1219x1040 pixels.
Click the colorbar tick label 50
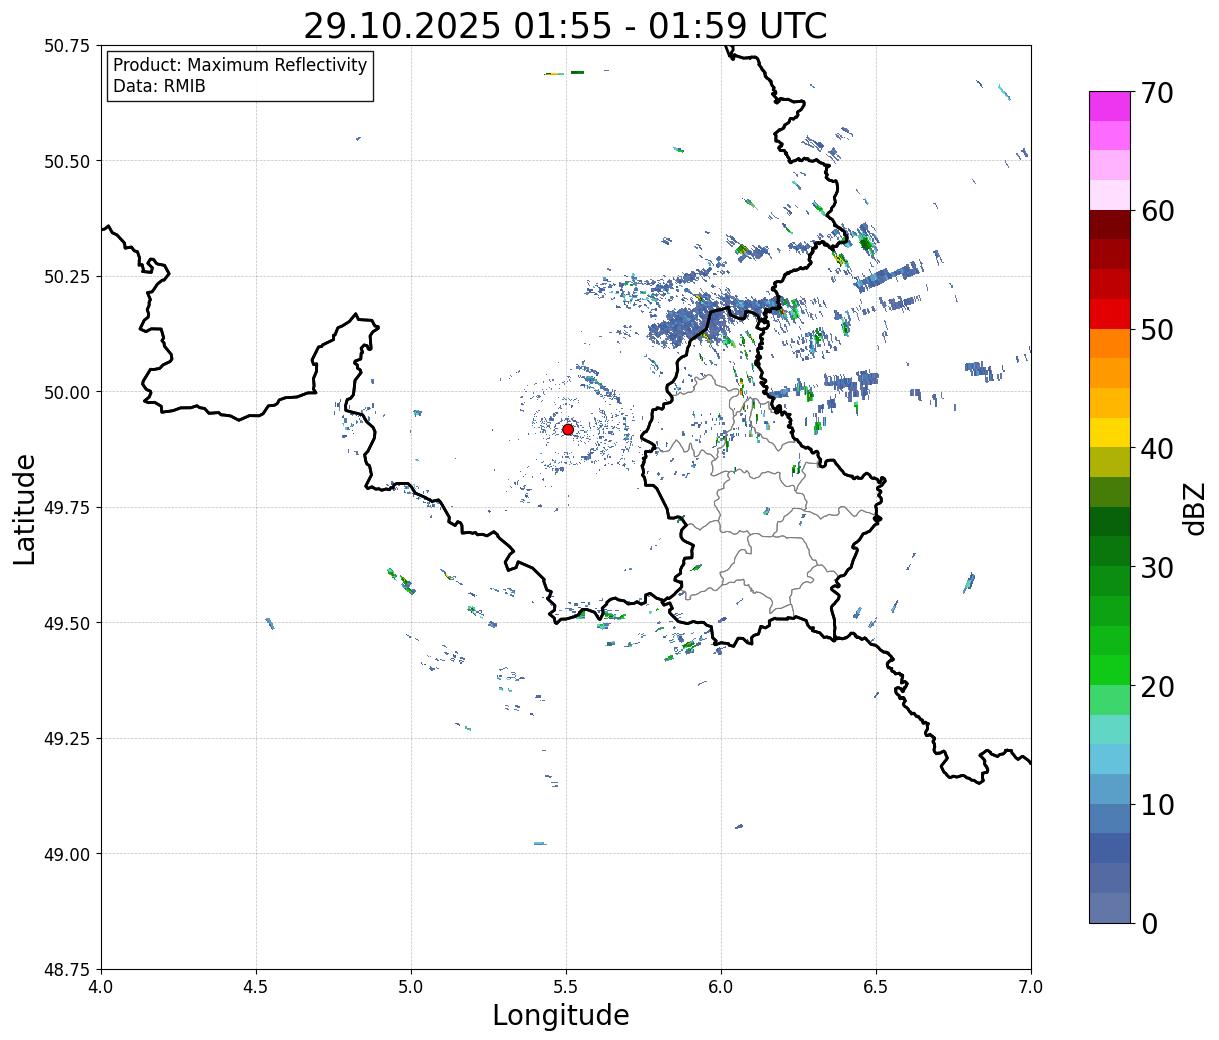(x=1156, y=330)
